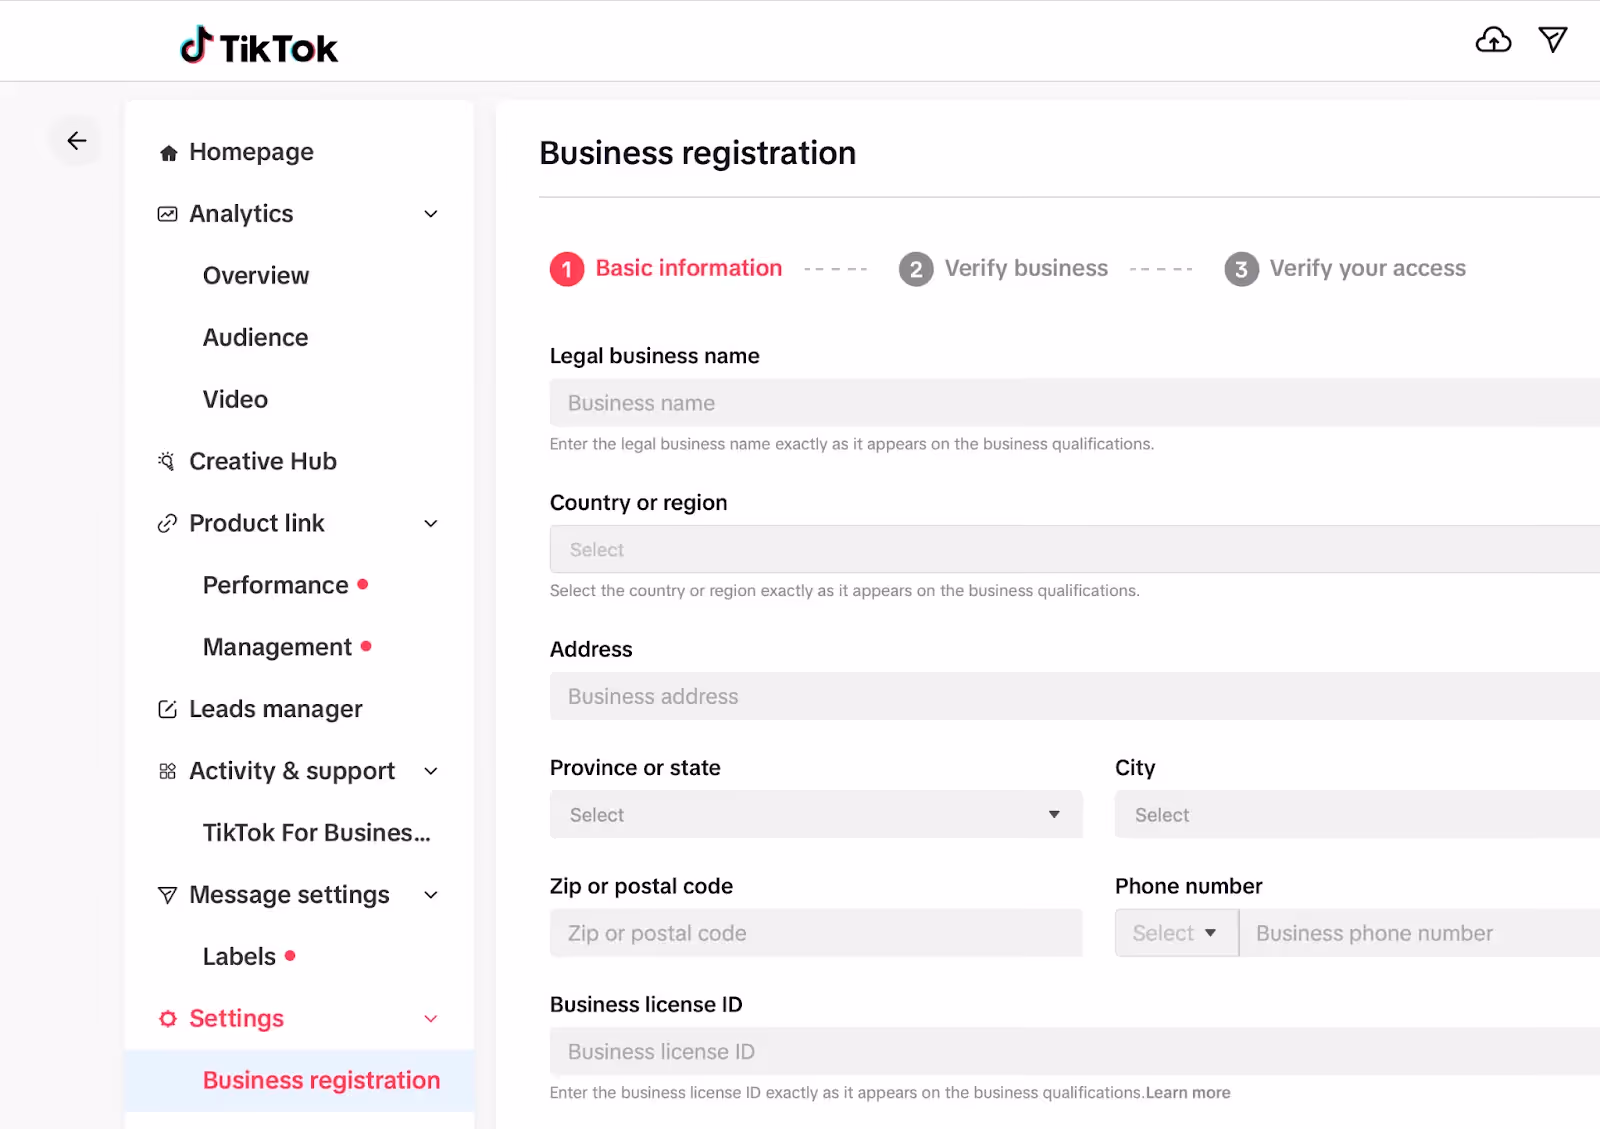This screenshot has height=1129, width=1600.
Task: Click the back arrow button
Action: (x=77, y=141)
